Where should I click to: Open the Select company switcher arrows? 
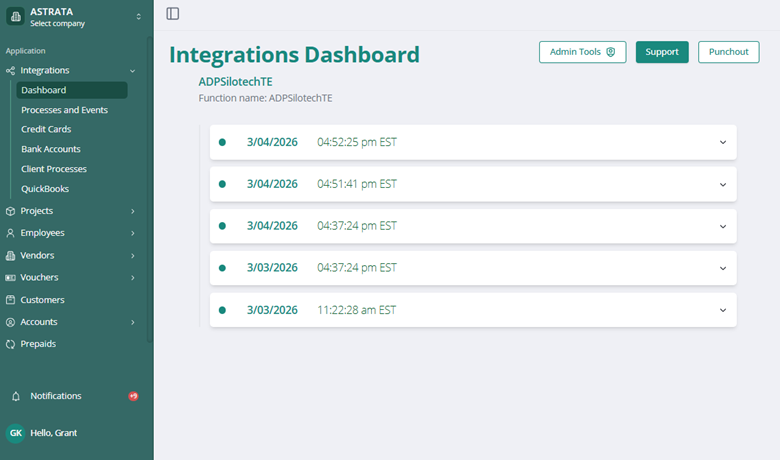[138, 17]
